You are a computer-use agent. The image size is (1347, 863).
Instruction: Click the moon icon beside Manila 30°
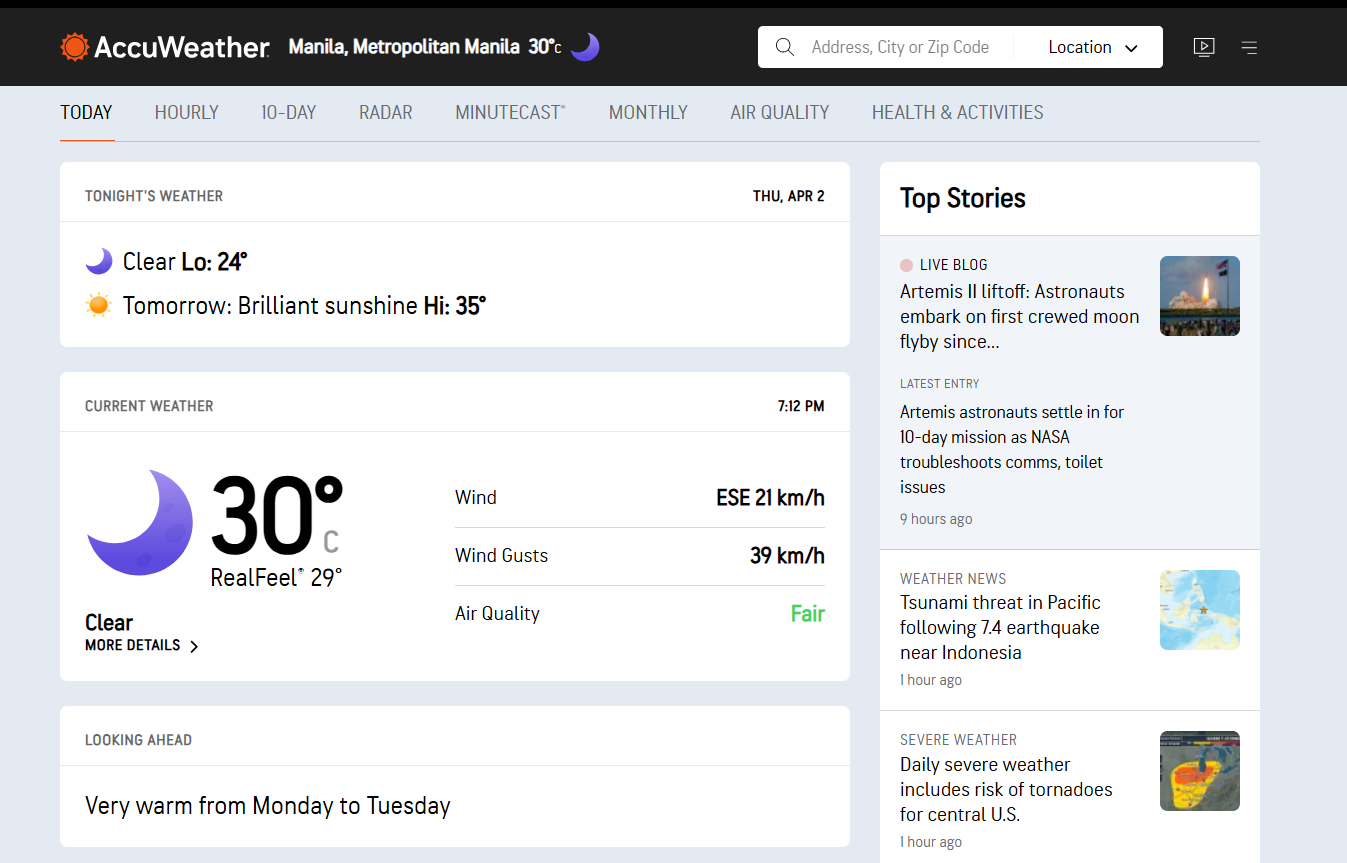[x=585, y=46]
